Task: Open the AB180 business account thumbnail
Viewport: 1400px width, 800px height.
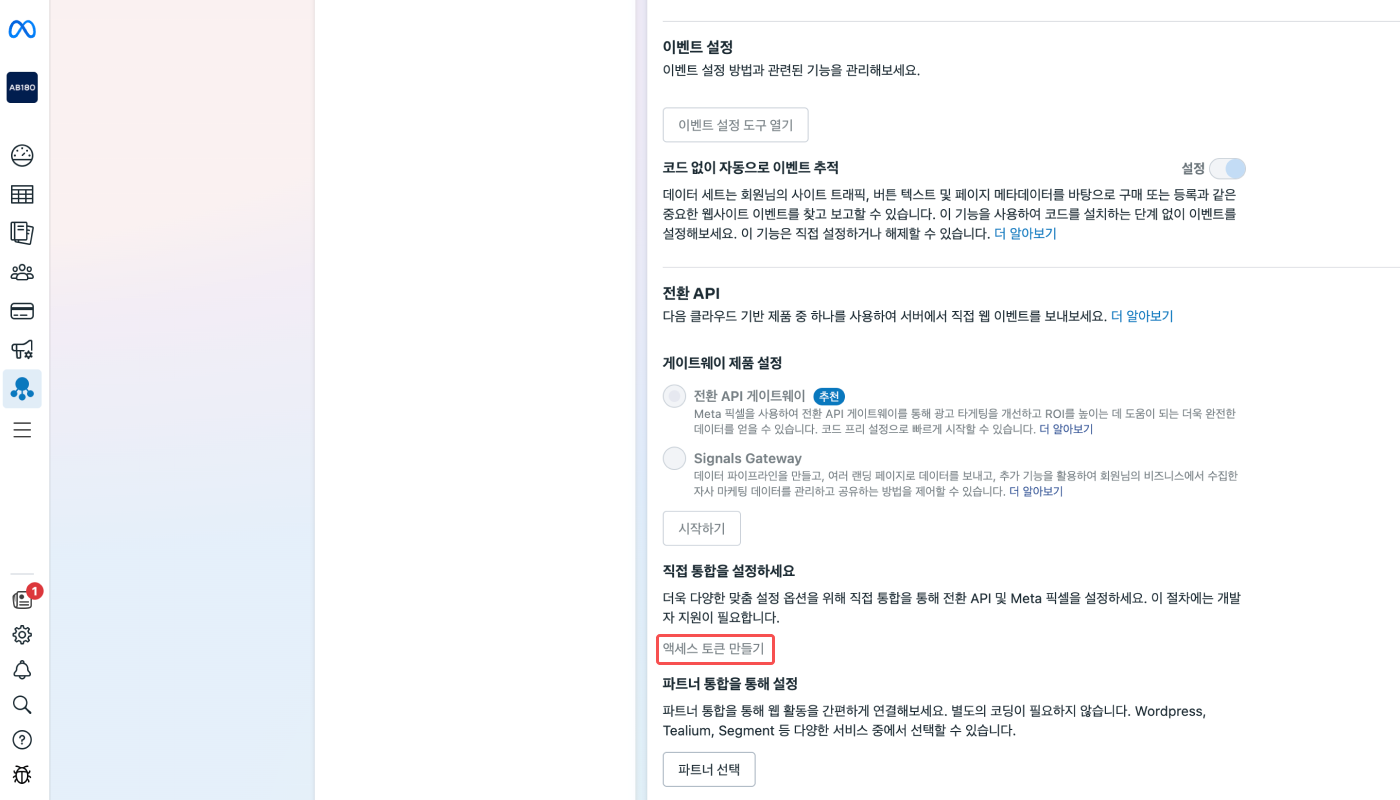Action: coord(22,87)
